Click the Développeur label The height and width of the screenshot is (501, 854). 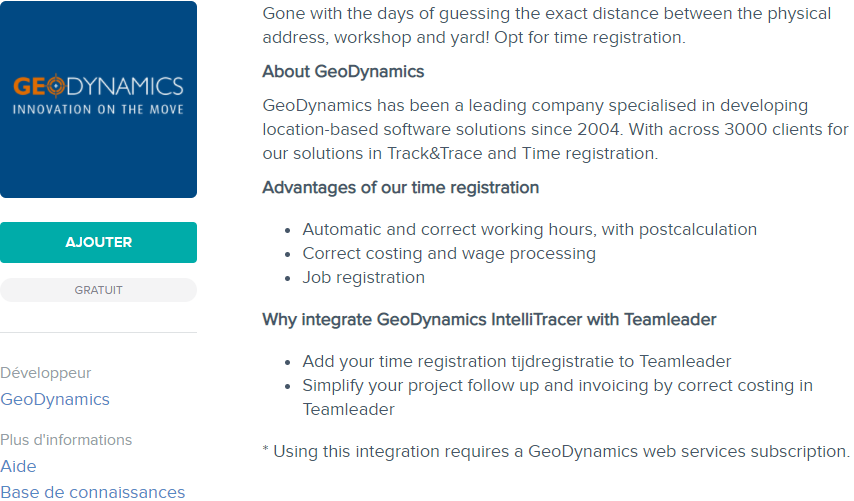click(x=46, y=373)
